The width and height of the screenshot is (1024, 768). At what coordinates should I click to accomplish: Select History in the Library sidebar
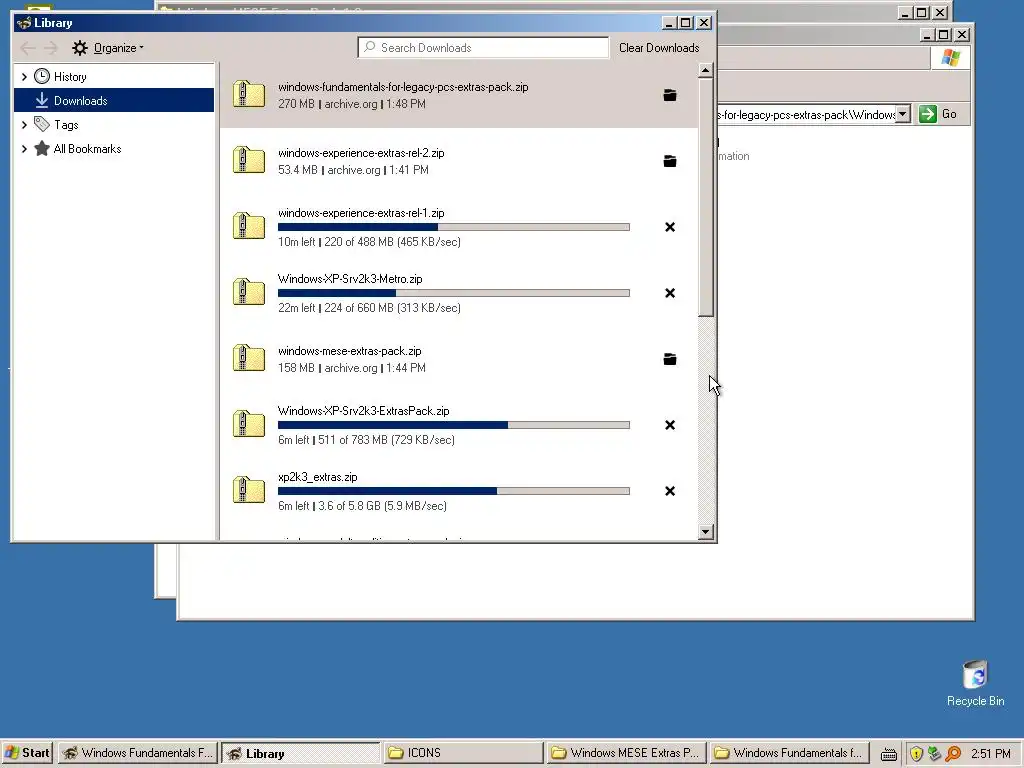click(70, 77)
